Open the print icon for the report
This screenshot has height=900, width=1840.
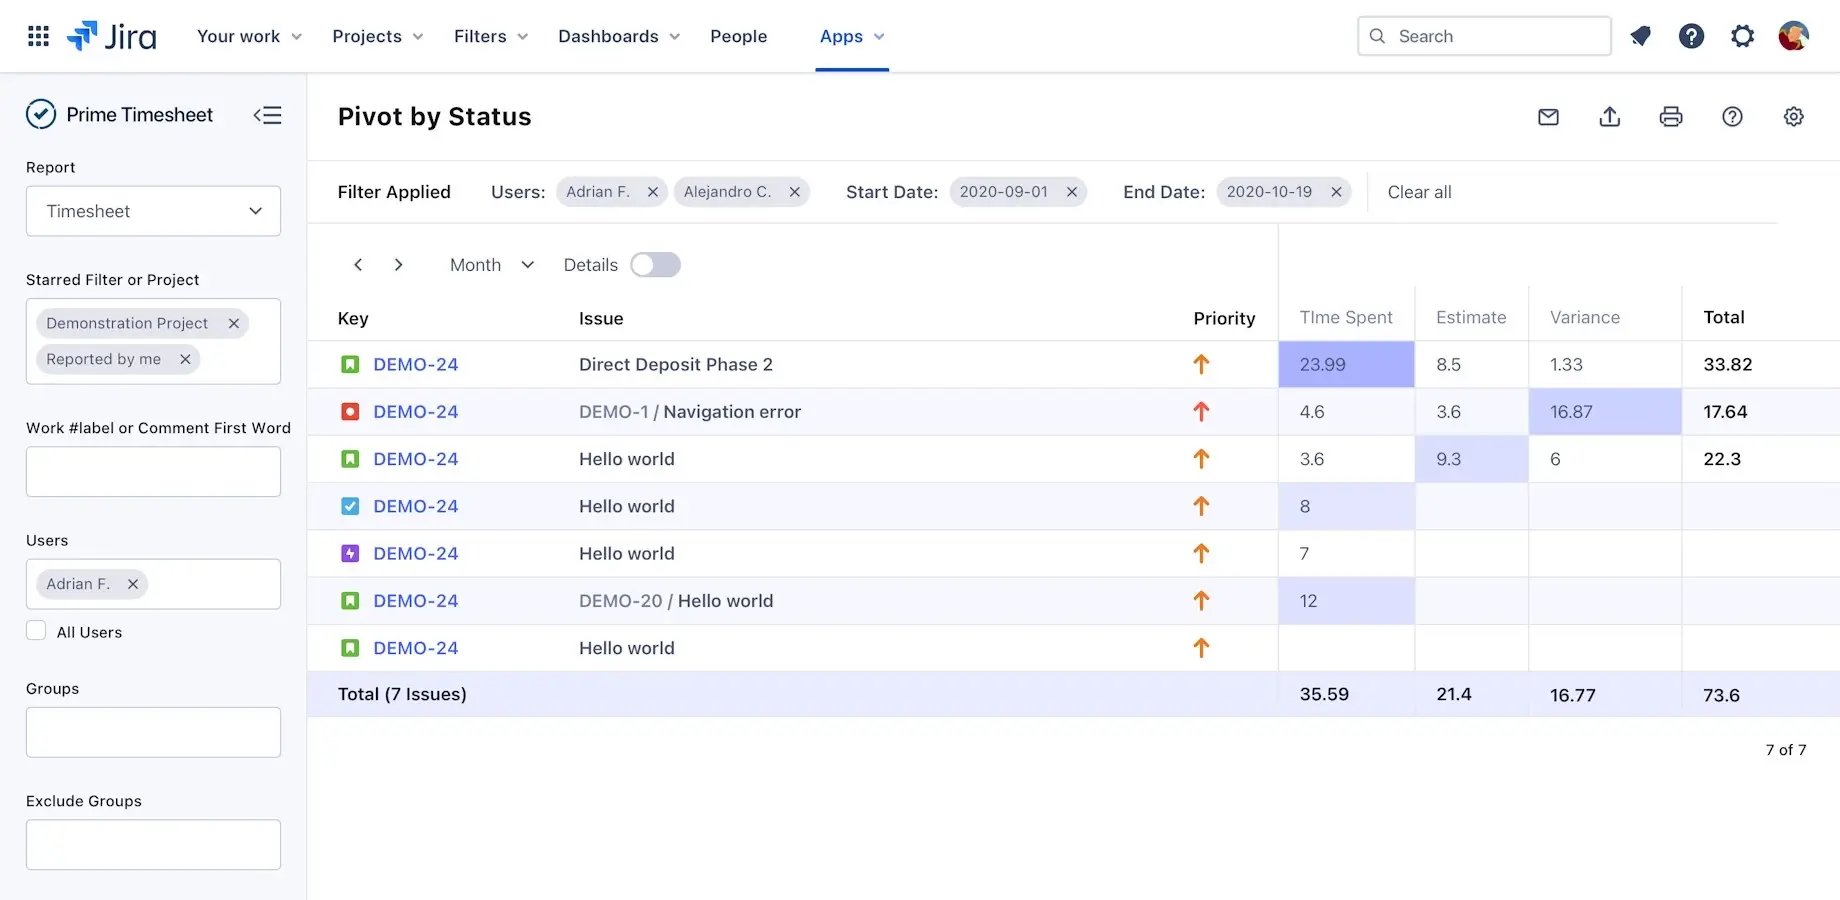[x=1671, y=117]
